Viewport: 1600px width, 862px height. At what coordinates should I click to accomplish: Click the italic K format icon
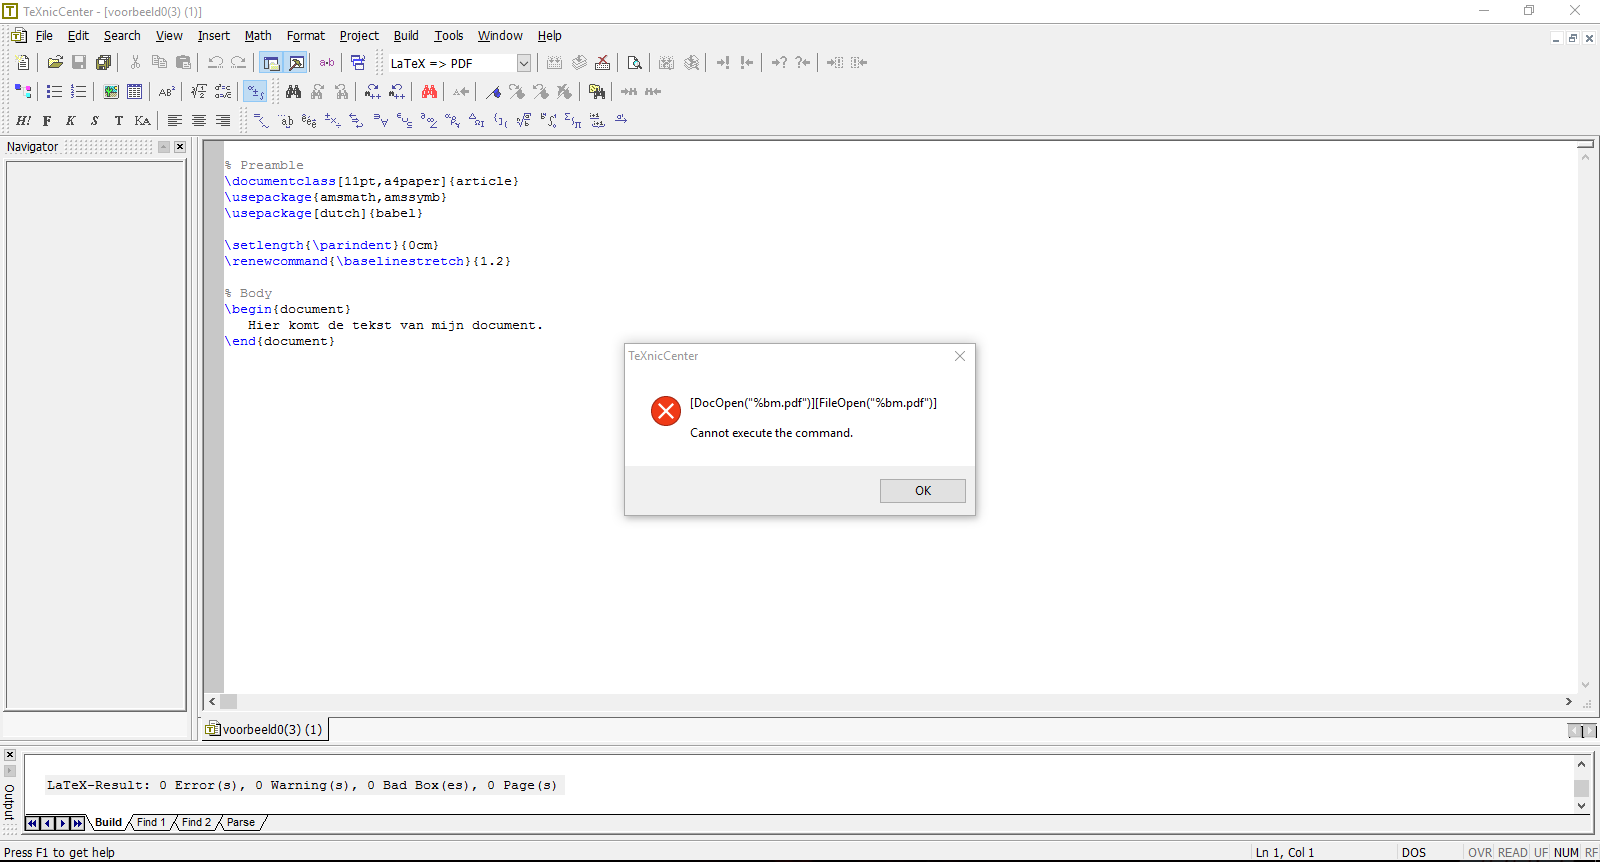71,120
